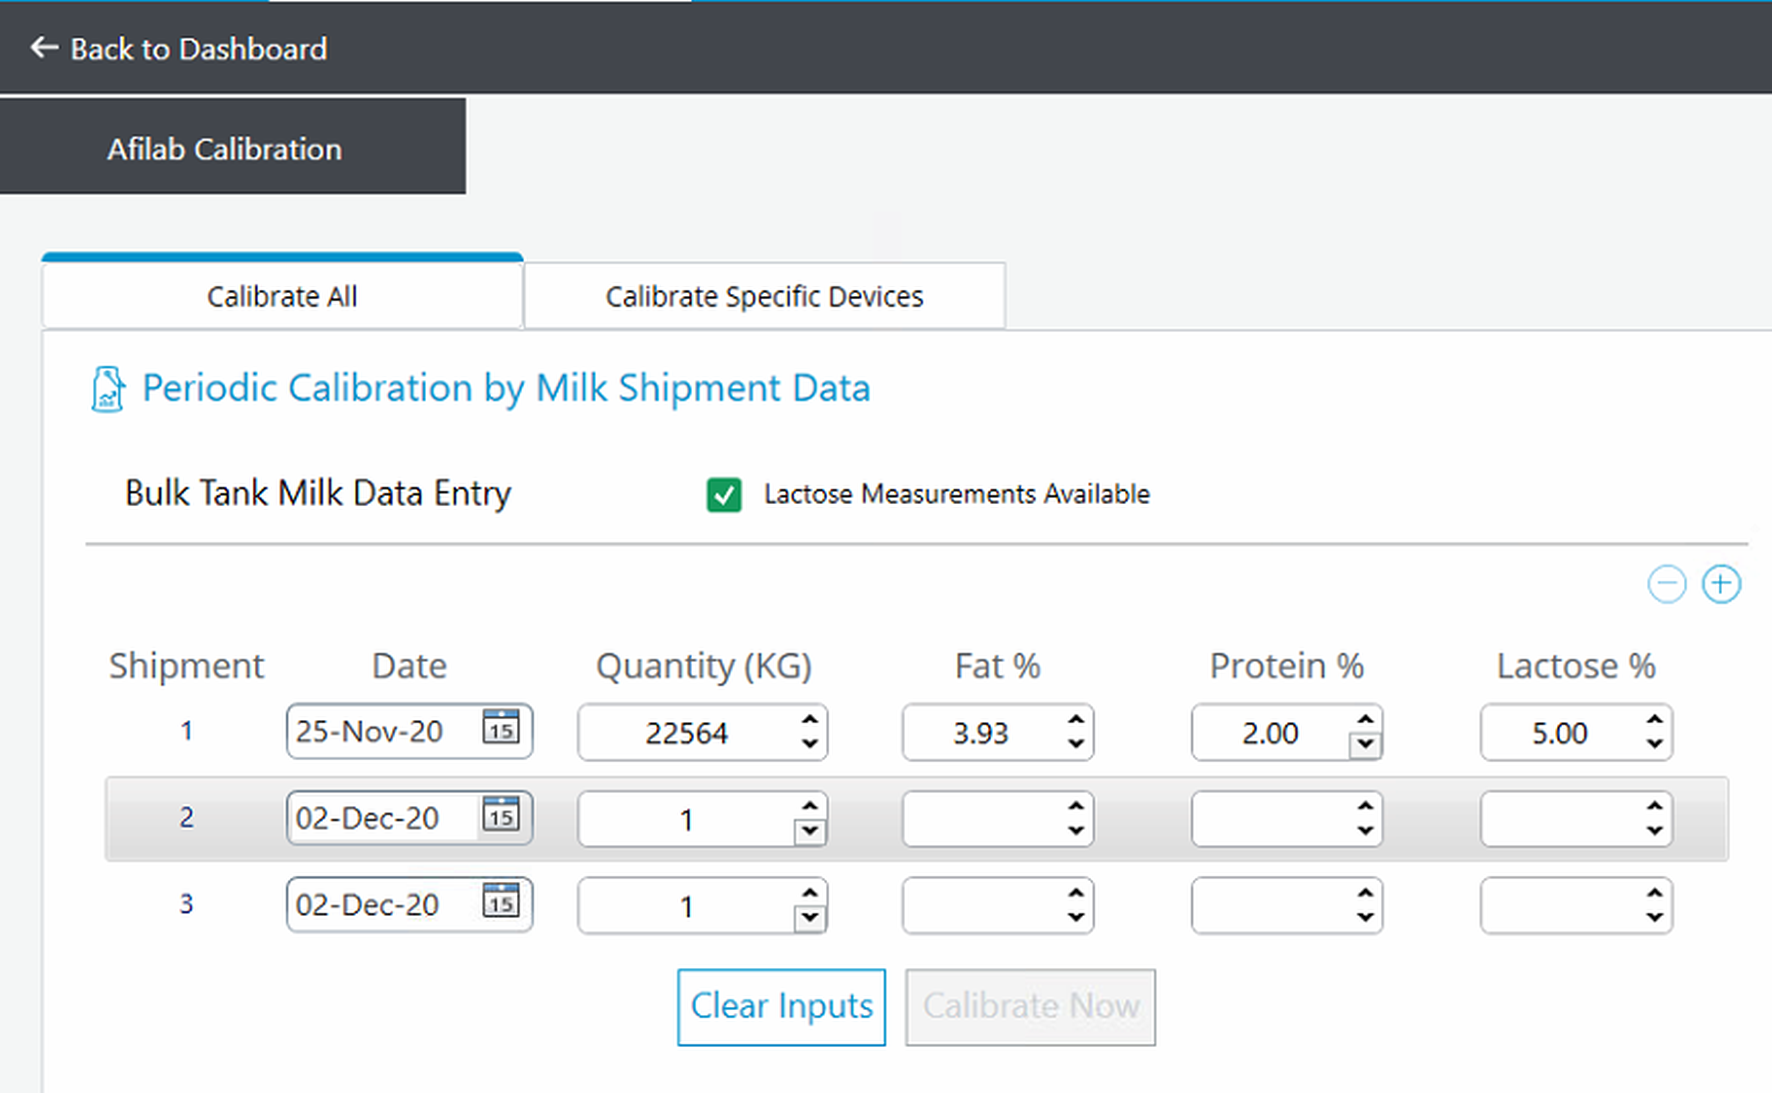The image size is (1772, 1093).
Task: Switch to Calibrate Specific Devices tab
Action: pyautogui.click(x=764, y=297)
